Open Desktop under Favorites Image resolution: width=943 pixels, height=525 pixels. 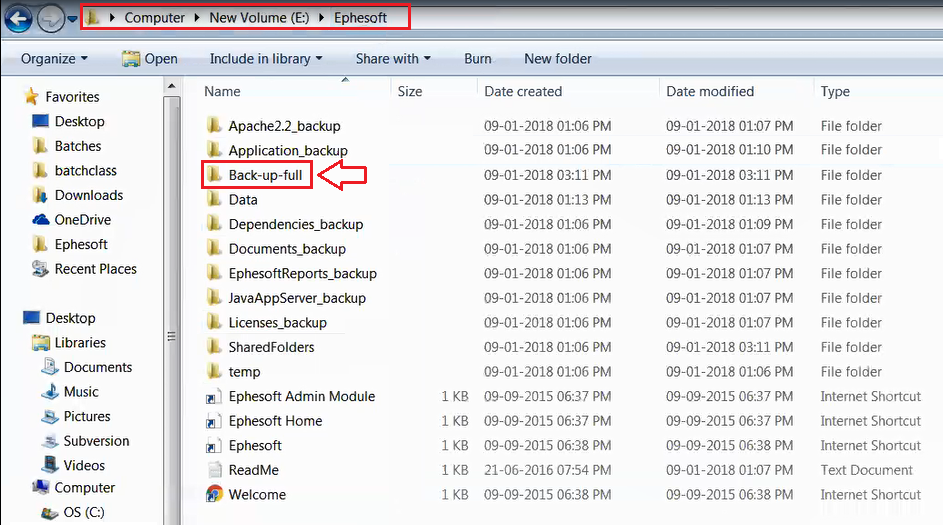(x=79, y=121)
